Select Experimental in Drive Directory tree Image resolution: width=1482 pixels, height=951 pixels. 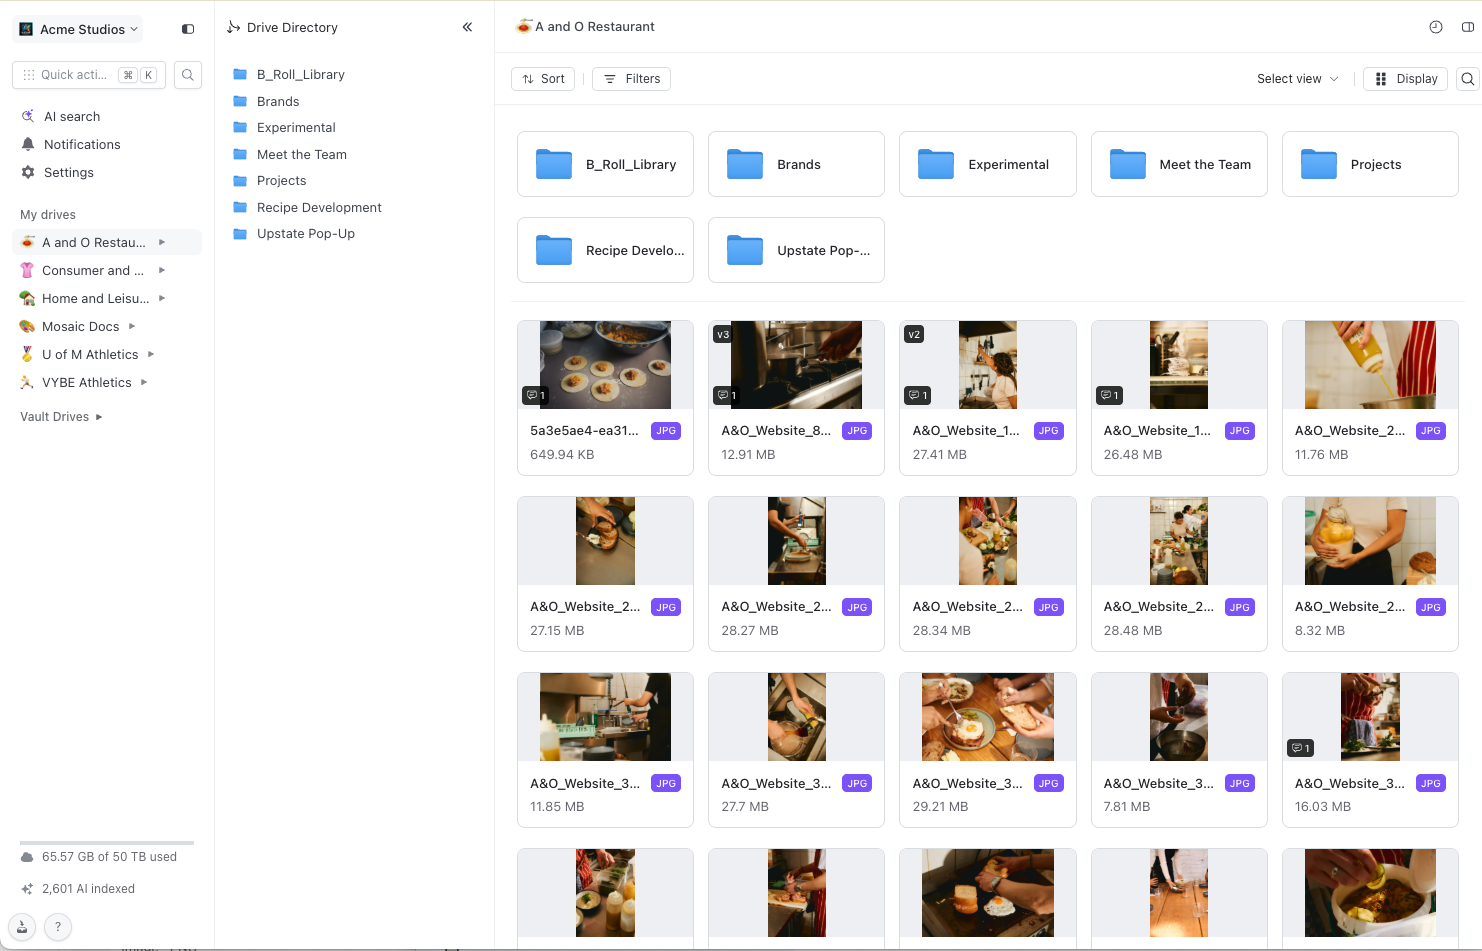click(x=296, y=128)
